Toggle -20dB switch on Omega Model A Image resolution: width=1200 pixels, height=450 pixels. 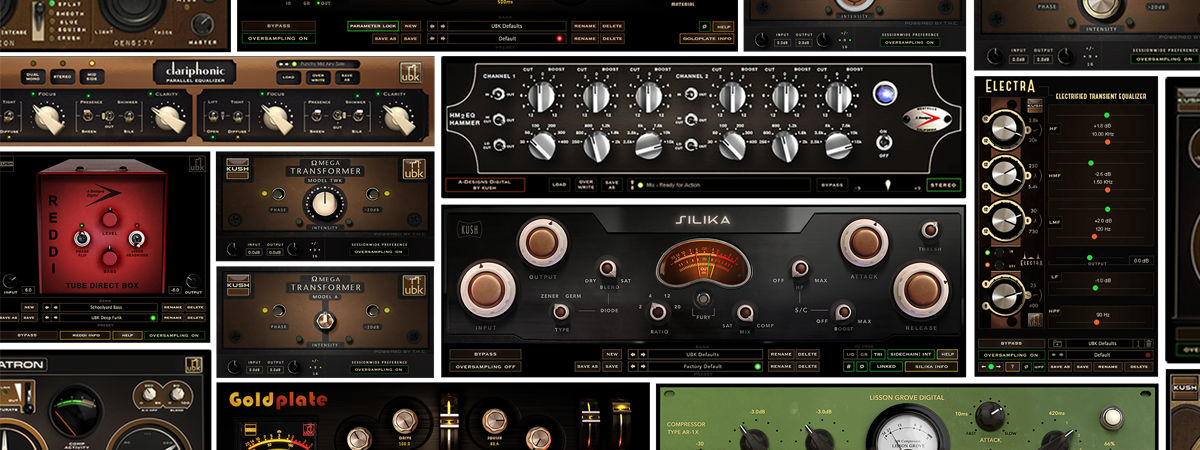(371, 310)
